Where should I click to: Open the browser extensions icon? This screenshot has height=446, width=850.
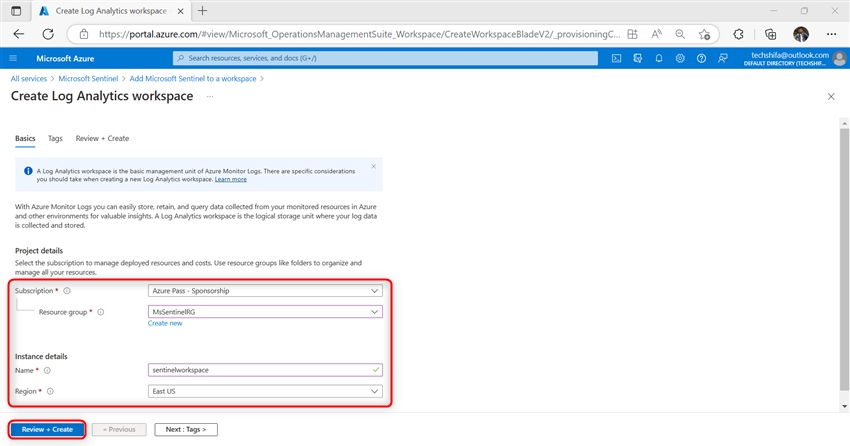(738, 34)
